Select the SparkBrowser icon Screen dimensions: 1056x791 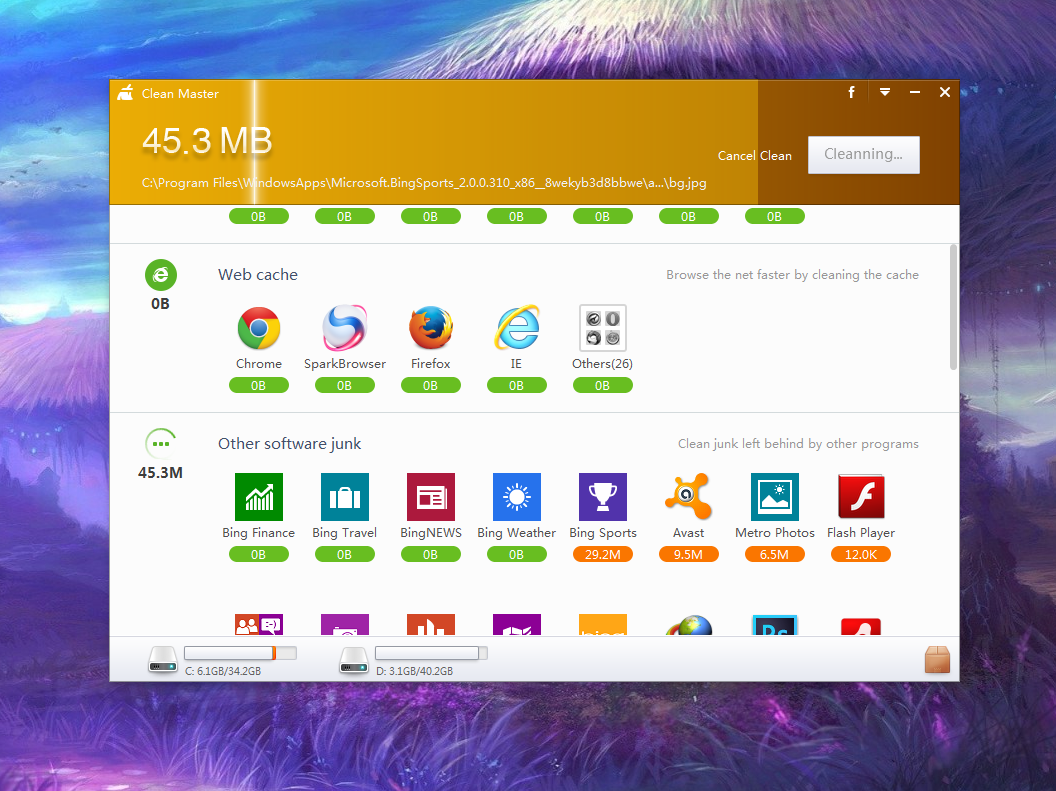click(x=345, y=328)
